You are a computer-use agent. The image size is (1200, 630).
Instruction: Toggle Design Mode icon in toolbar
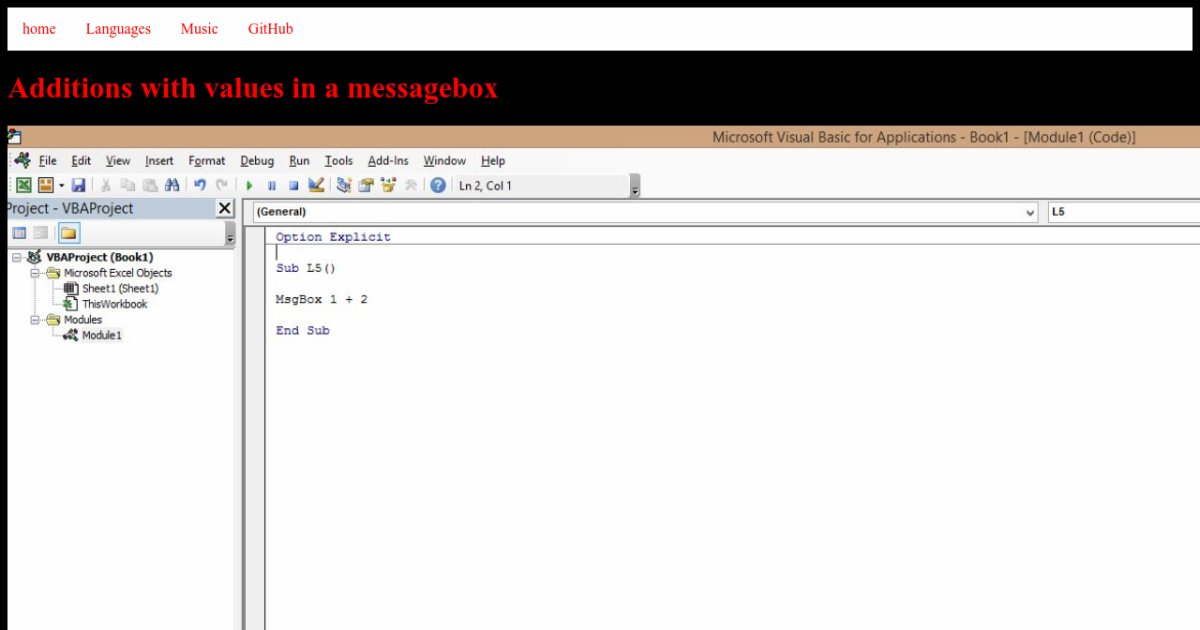pos(316,185)
